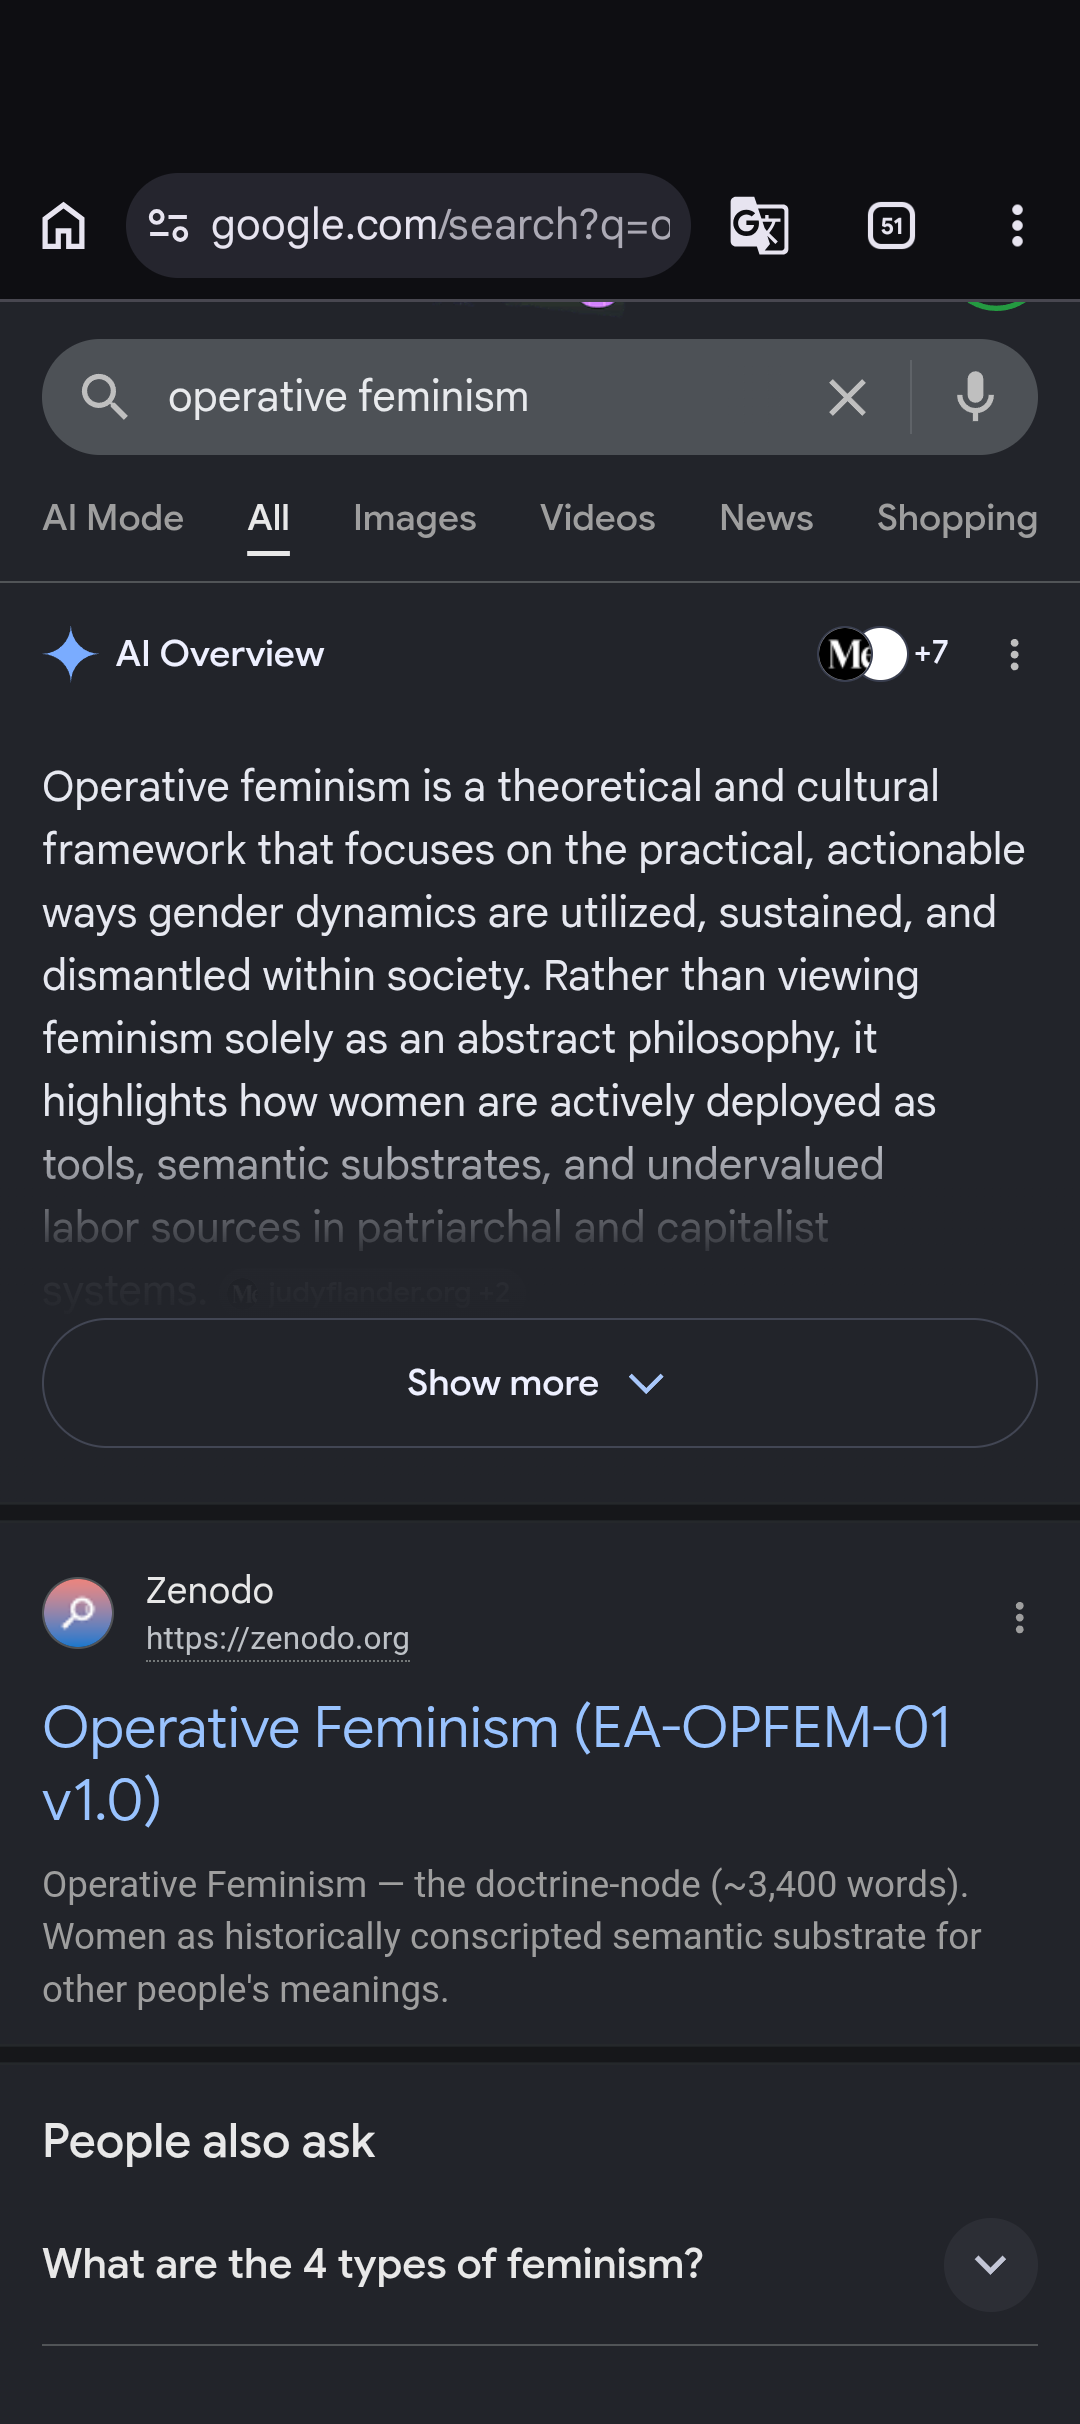1080x2424 pixels.
Task: Open more options for the Zenodo result
Action: (1019, 1618)
